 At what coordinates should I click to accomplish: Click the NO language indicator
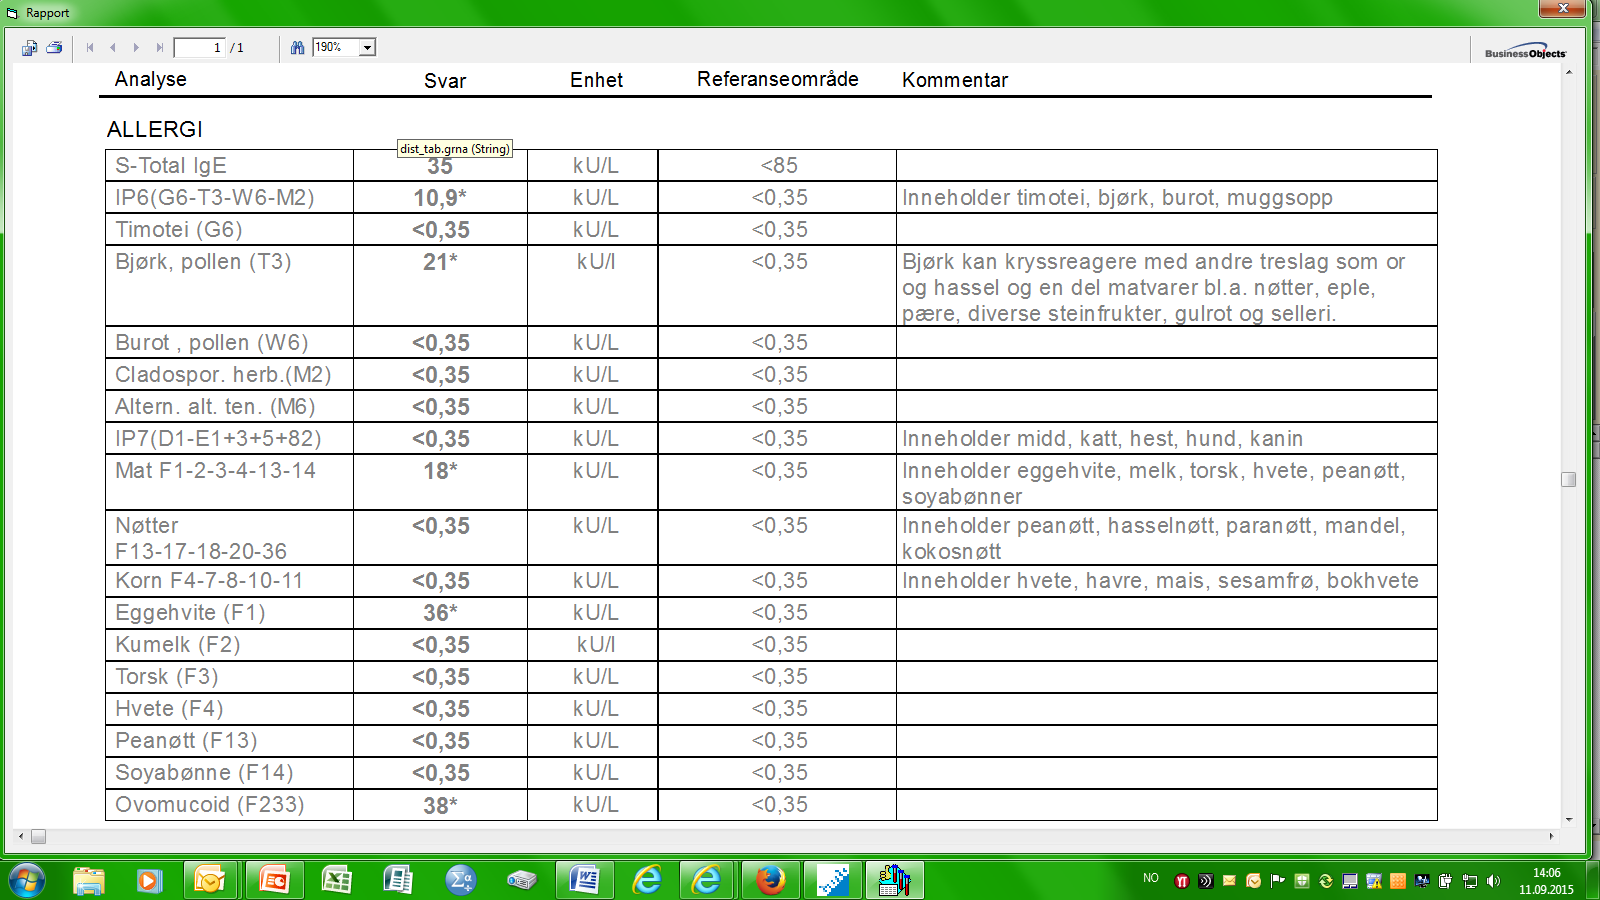pos(1151,878)
